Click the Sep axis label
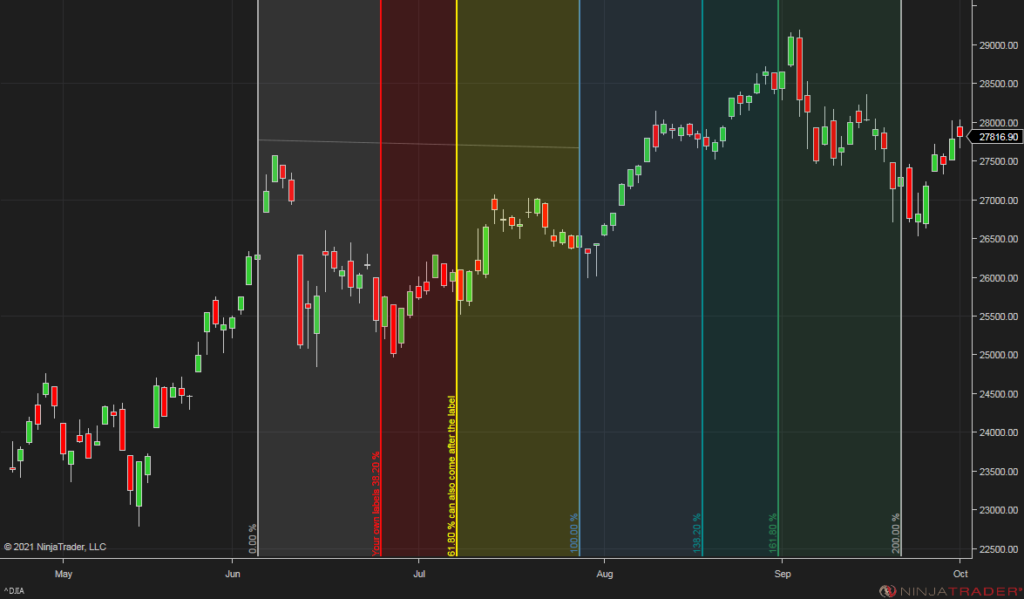The width and height of the screenshot is (1024, 599). click(782, 575)
